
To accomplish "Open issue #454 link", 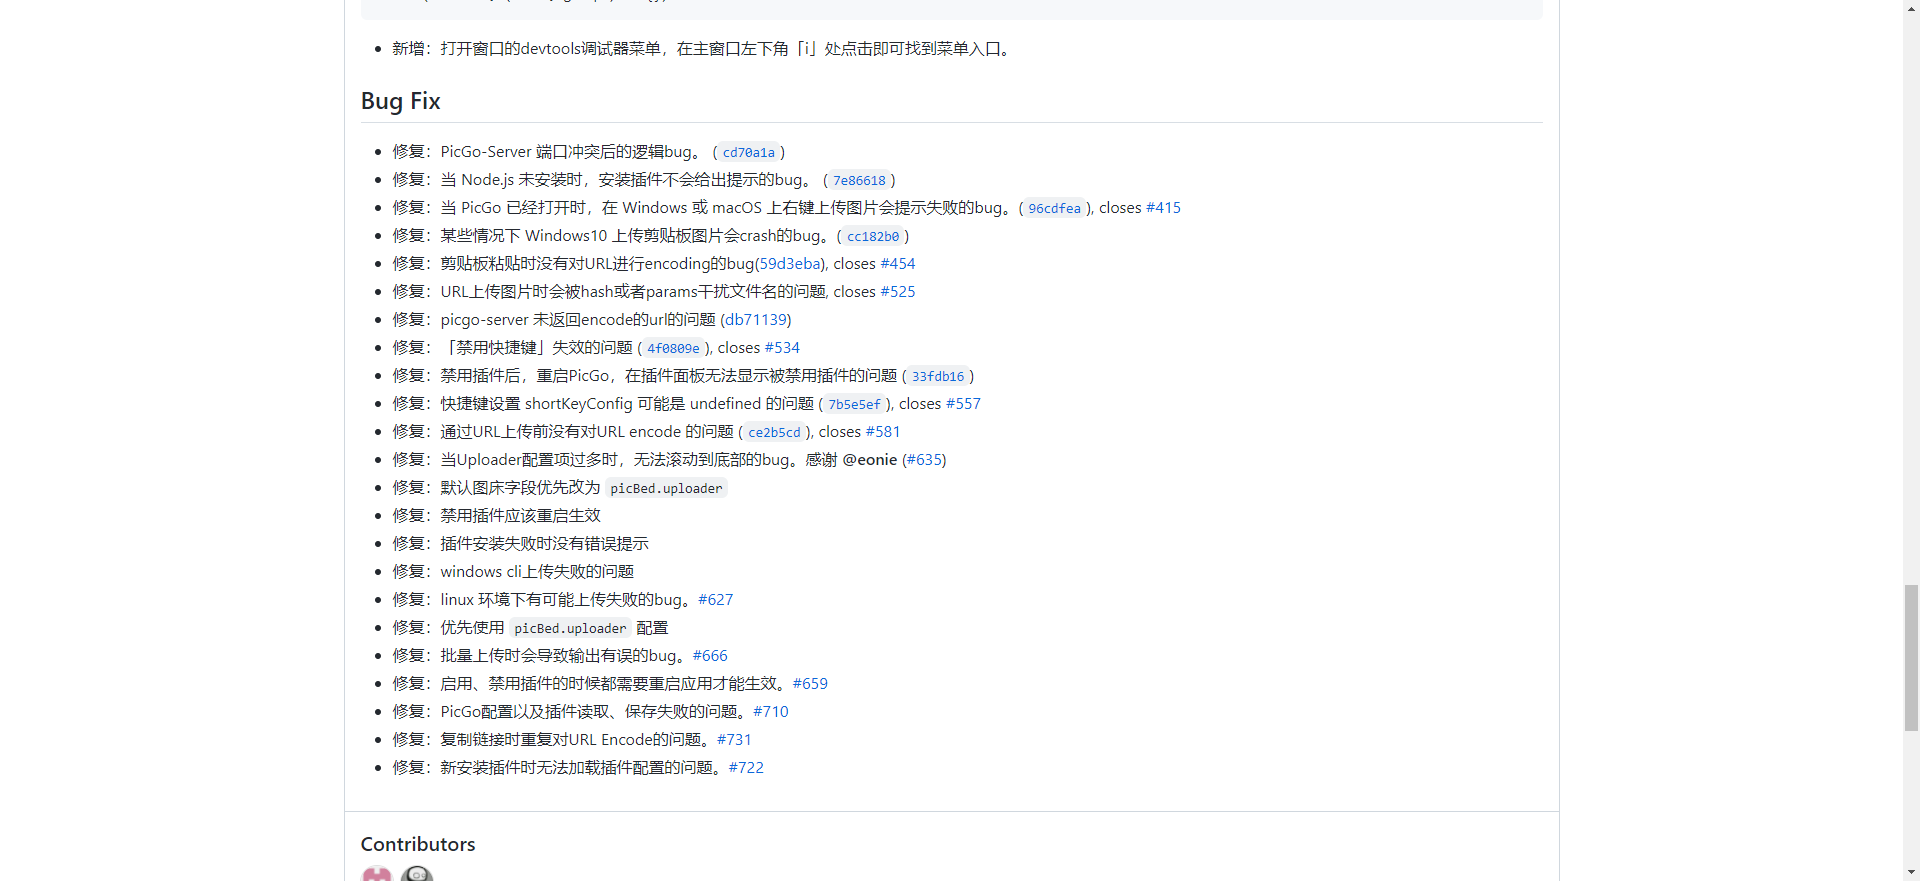I will click(898, 264).
